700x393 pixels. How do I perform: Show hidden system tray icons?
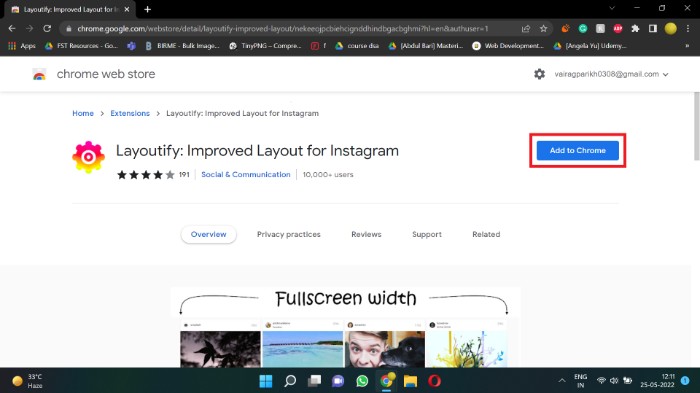pos(562,380)
